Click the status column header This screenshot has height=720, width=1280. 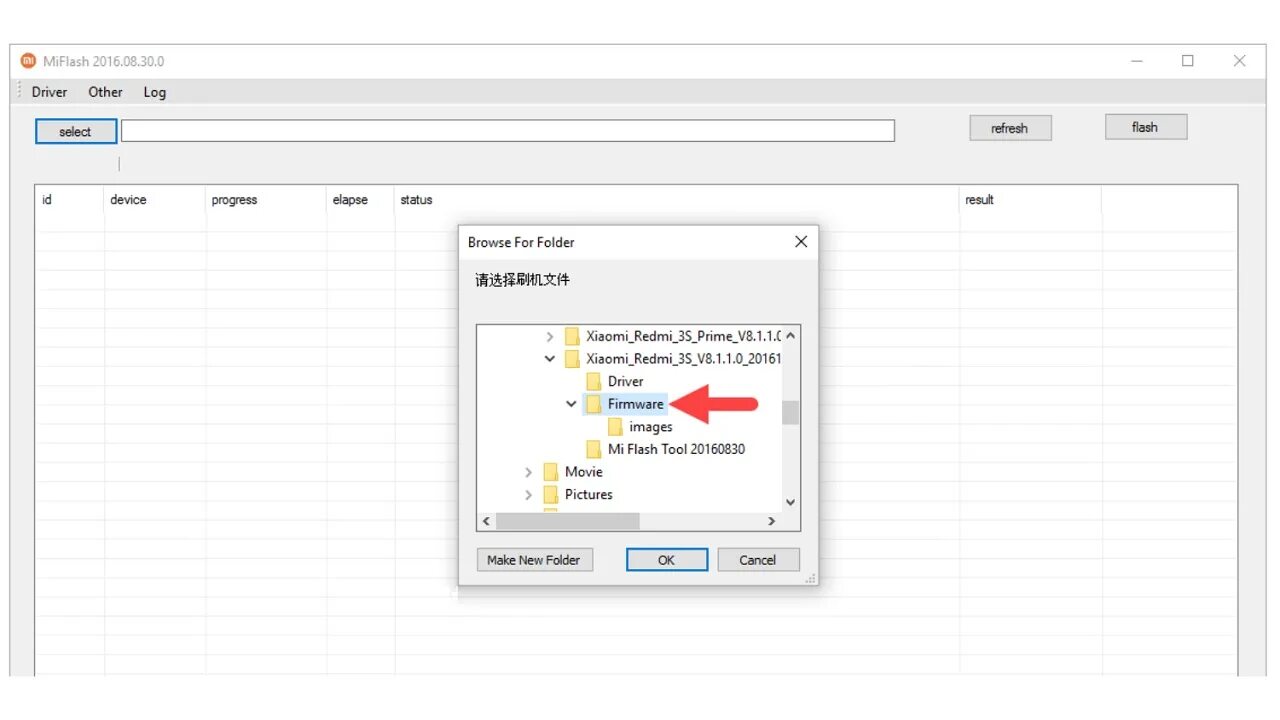tap(677, 200)
